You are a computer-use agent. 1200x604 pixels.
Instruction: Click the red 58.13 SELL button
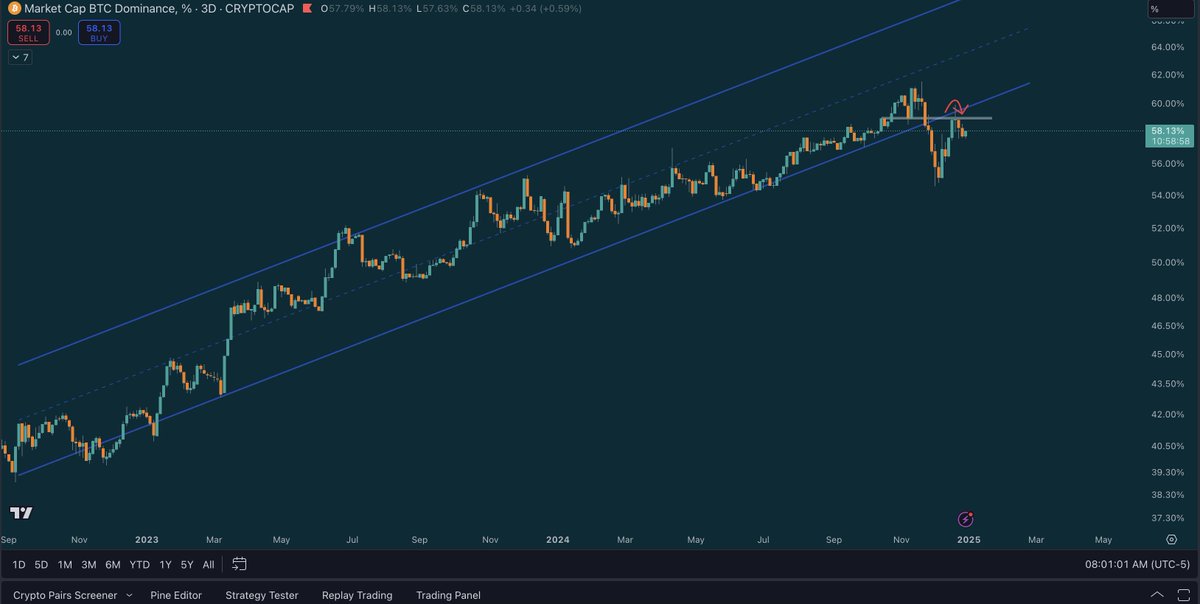(27, 33)
